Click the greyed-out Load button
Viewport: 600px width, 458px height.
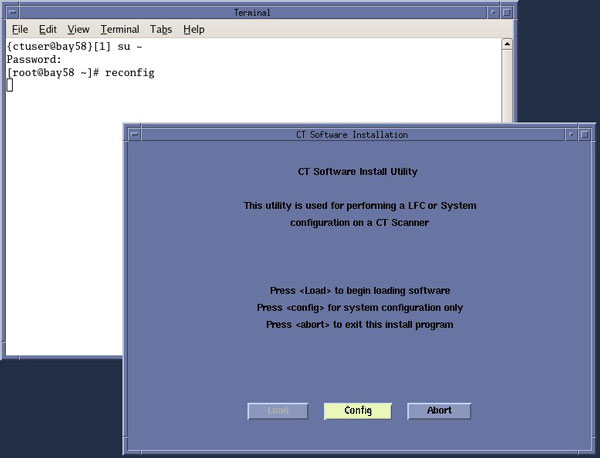(279, 411)
